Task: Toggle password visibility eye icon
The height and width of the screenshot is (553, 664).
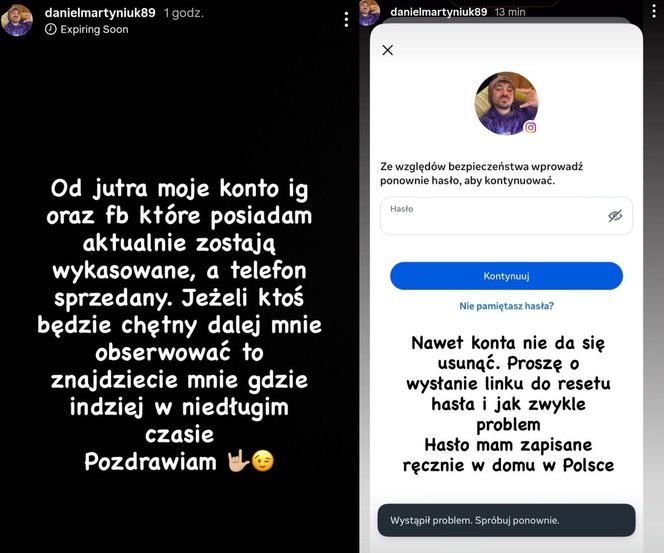Action: pyautogui.click(x=615, y=216)
